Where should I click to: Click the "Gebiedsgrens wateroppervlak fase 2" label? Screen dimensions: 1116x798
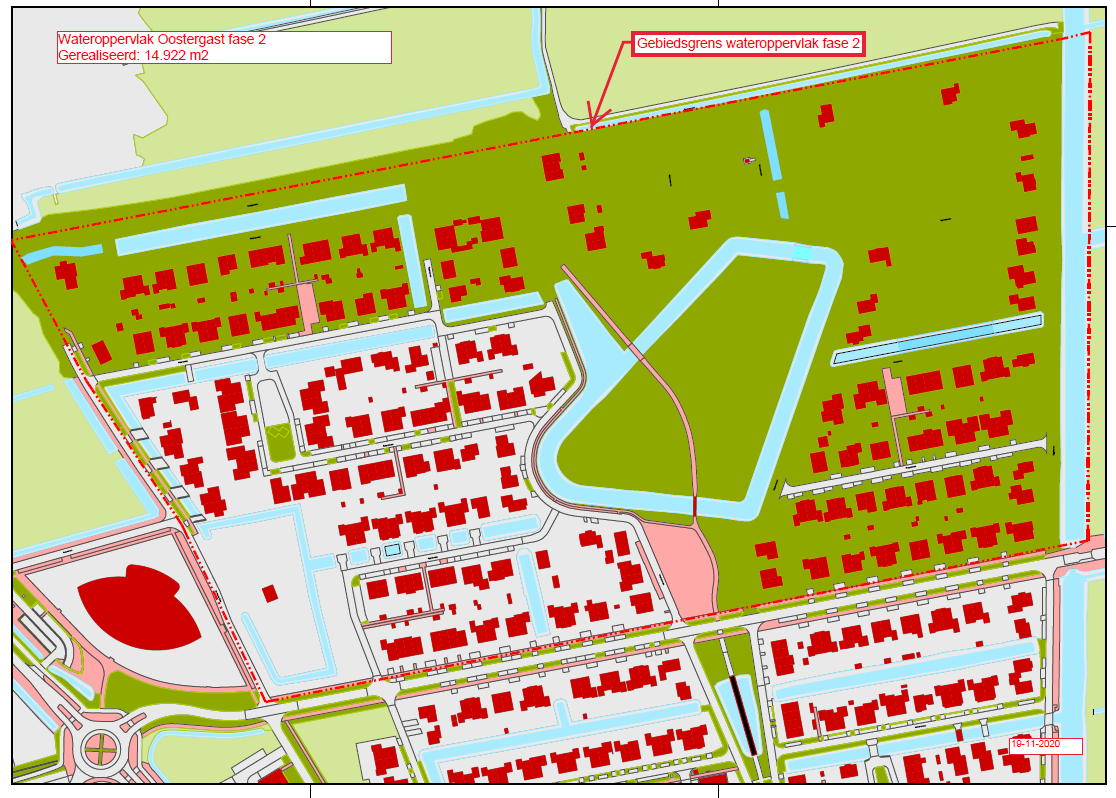coord(748,43)
